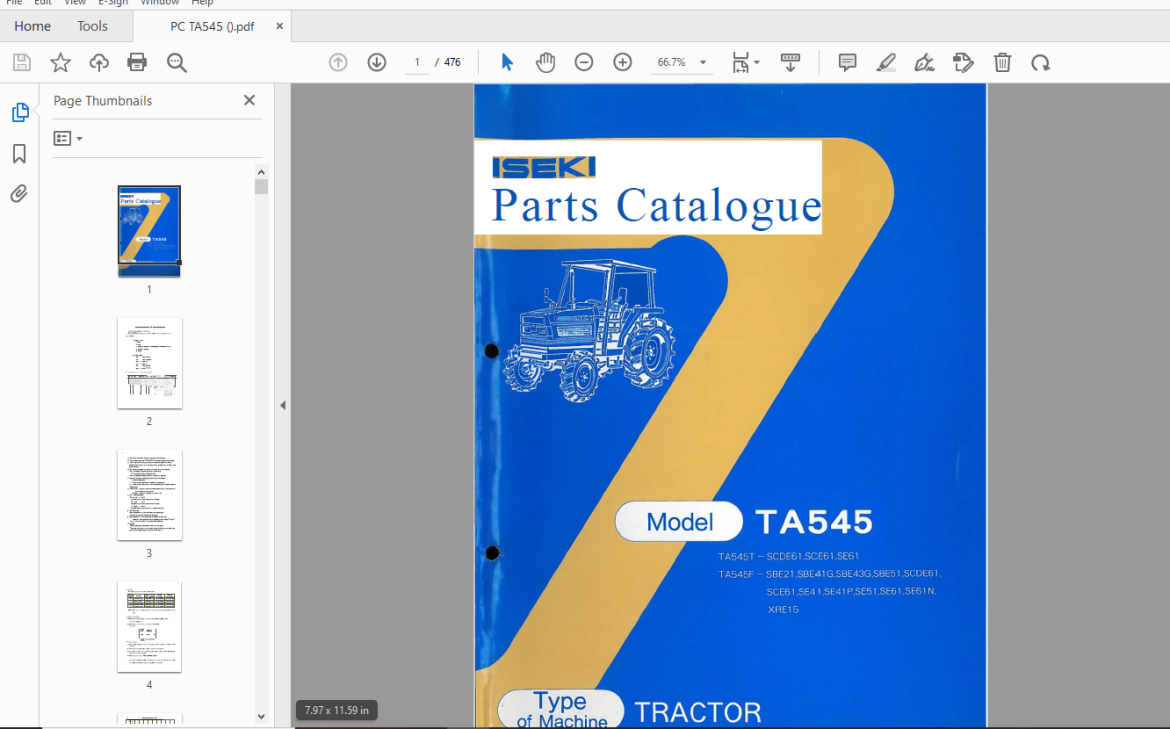This screenshot has height=729, width=1170.
Task: Select the Highlight text tool
Action: pyautogui.click(x=886, y=63)
